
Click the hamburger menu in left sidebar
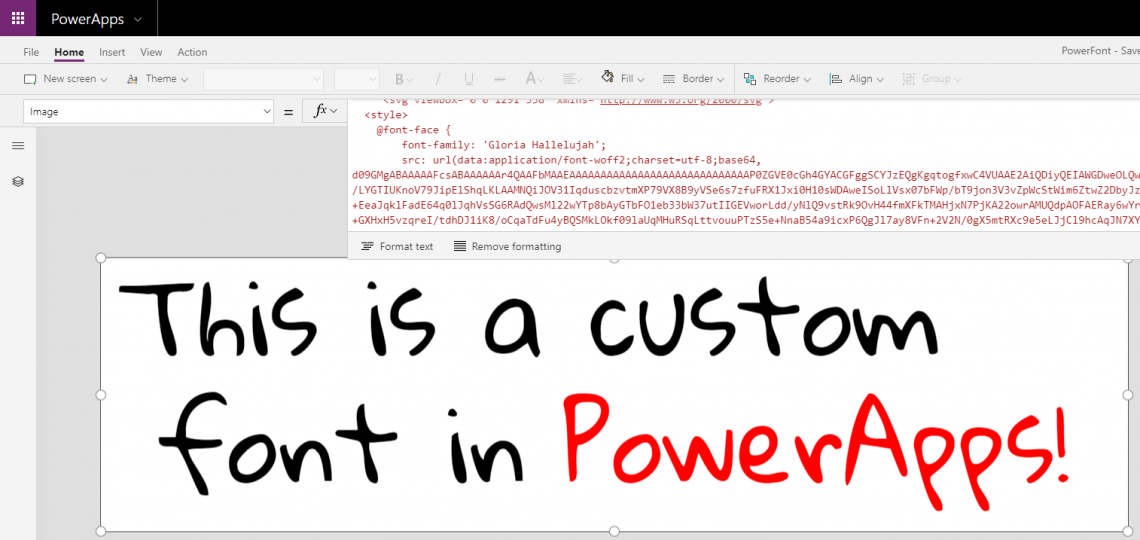(18, 146)
